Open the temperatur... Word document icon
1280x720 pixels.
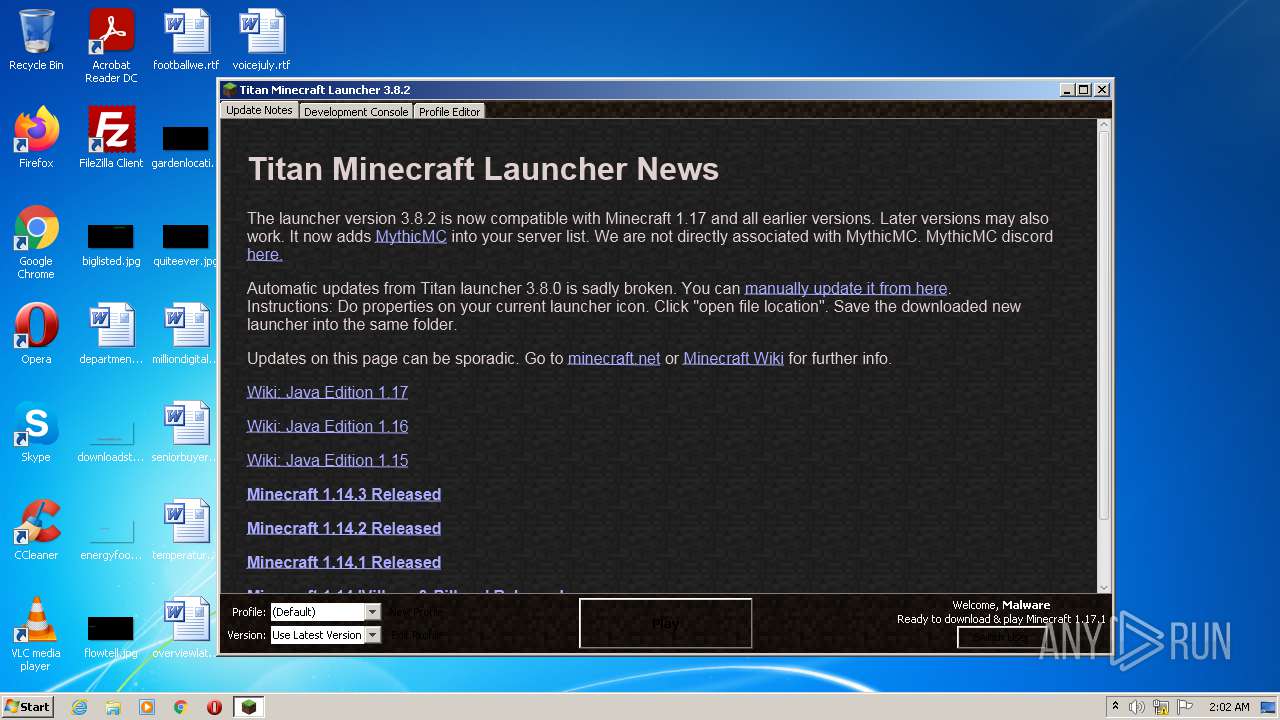186,530
